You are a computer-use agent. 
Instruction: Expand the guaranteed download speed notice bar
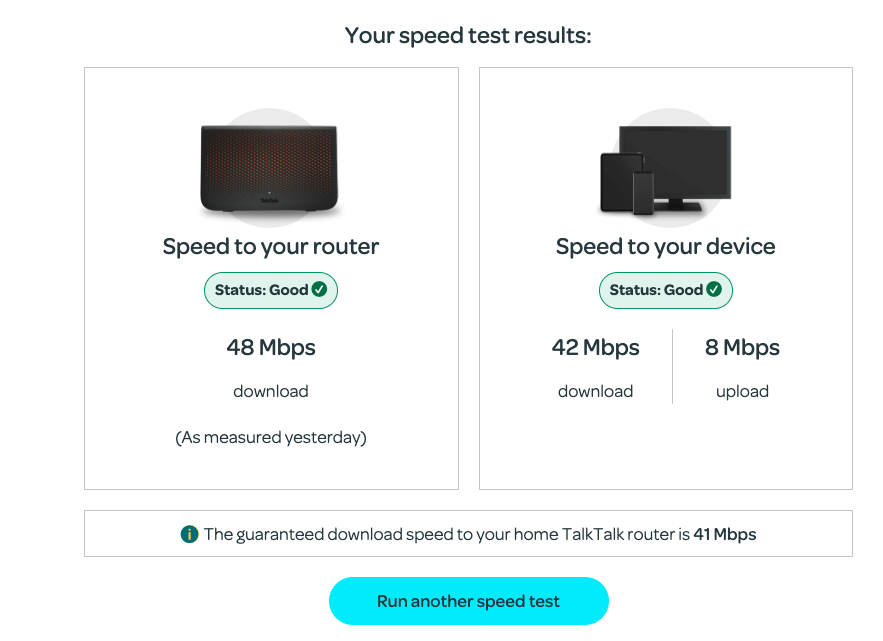469,533
